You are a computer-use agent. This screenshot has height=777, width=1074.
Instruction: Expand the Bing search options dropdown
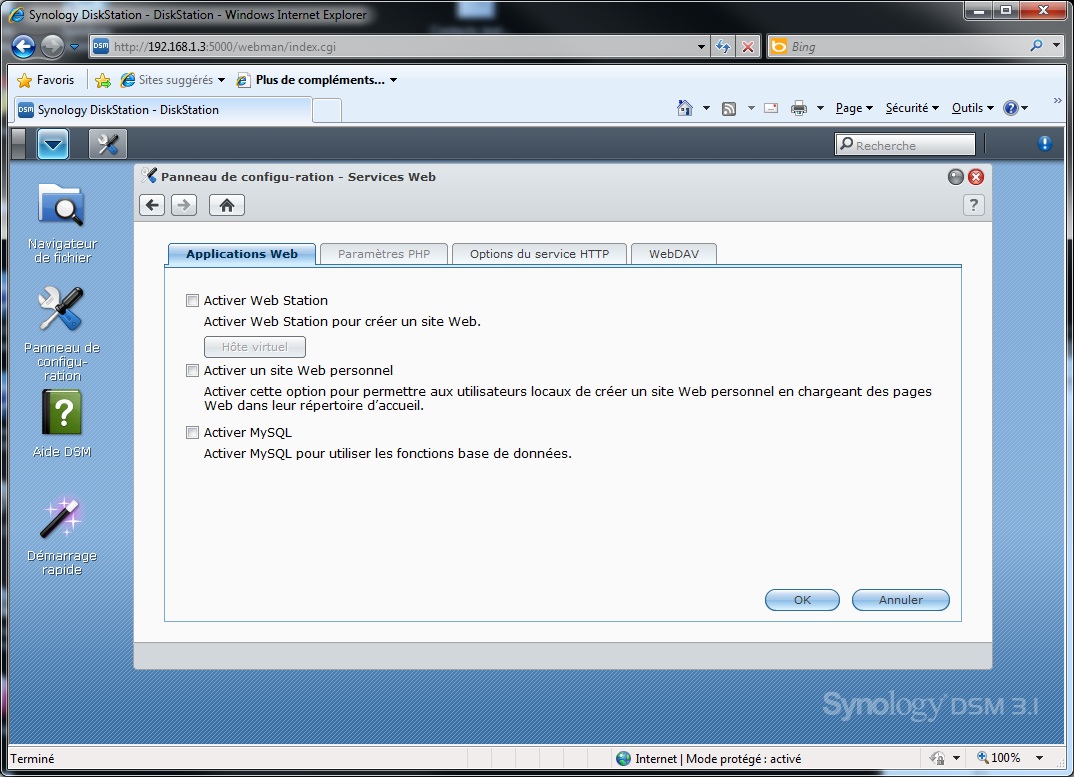[x=1056, y=46]
